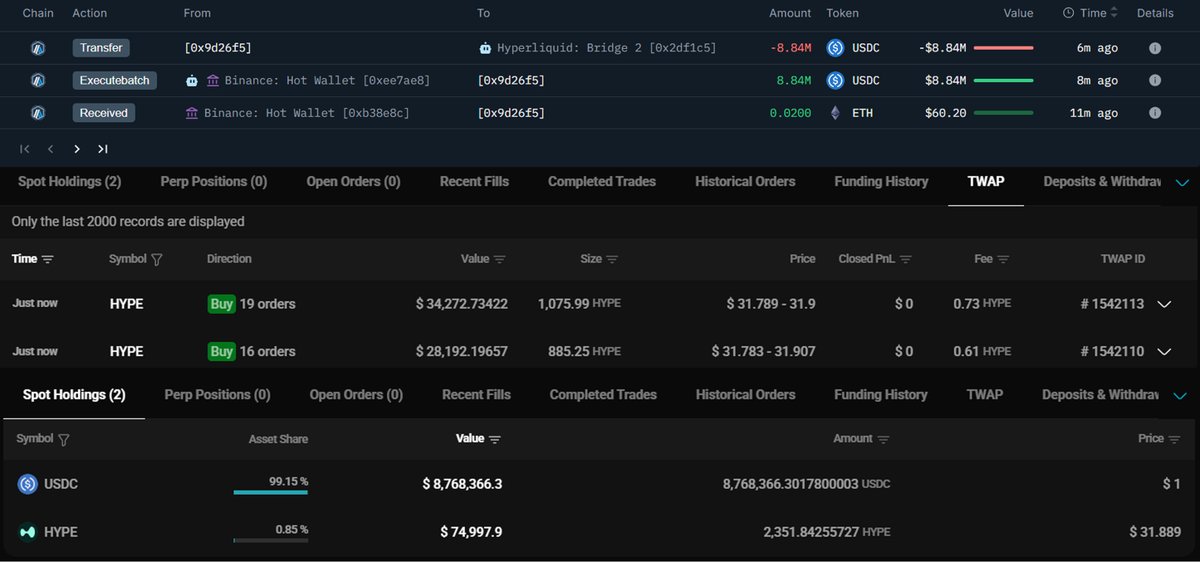Open the tab overflow chevron beside Deposits
This screenshot has height=562, width=1200.
pyautogui.click(x=1182, y=183)
